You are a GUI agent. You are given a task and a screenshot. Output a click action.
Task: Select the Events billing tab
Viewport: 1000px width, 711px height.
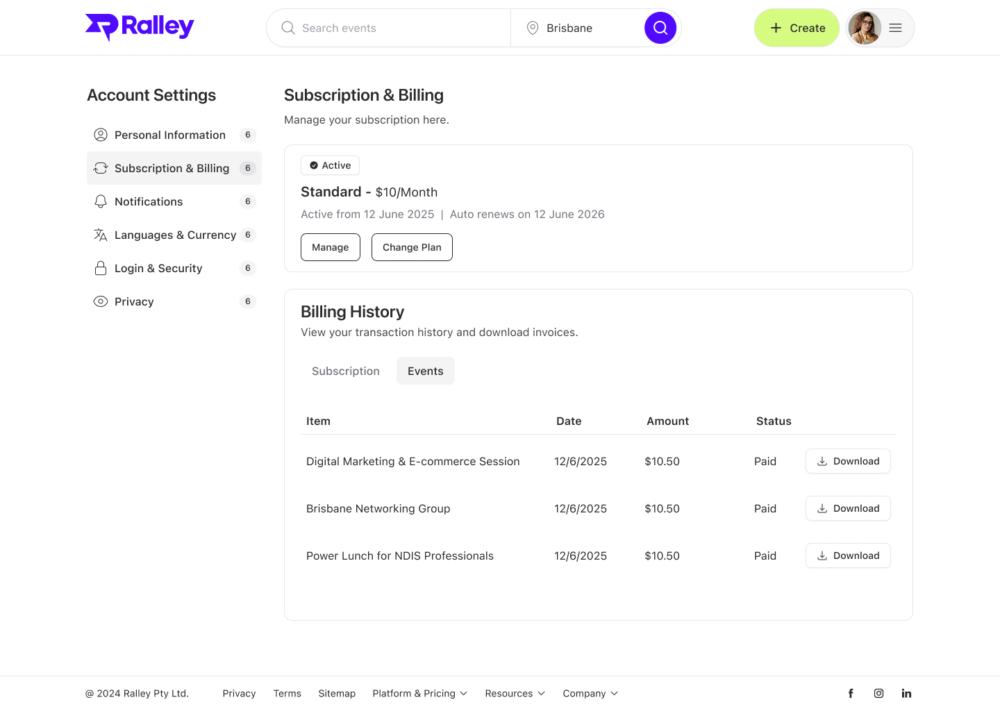(425, 370)
